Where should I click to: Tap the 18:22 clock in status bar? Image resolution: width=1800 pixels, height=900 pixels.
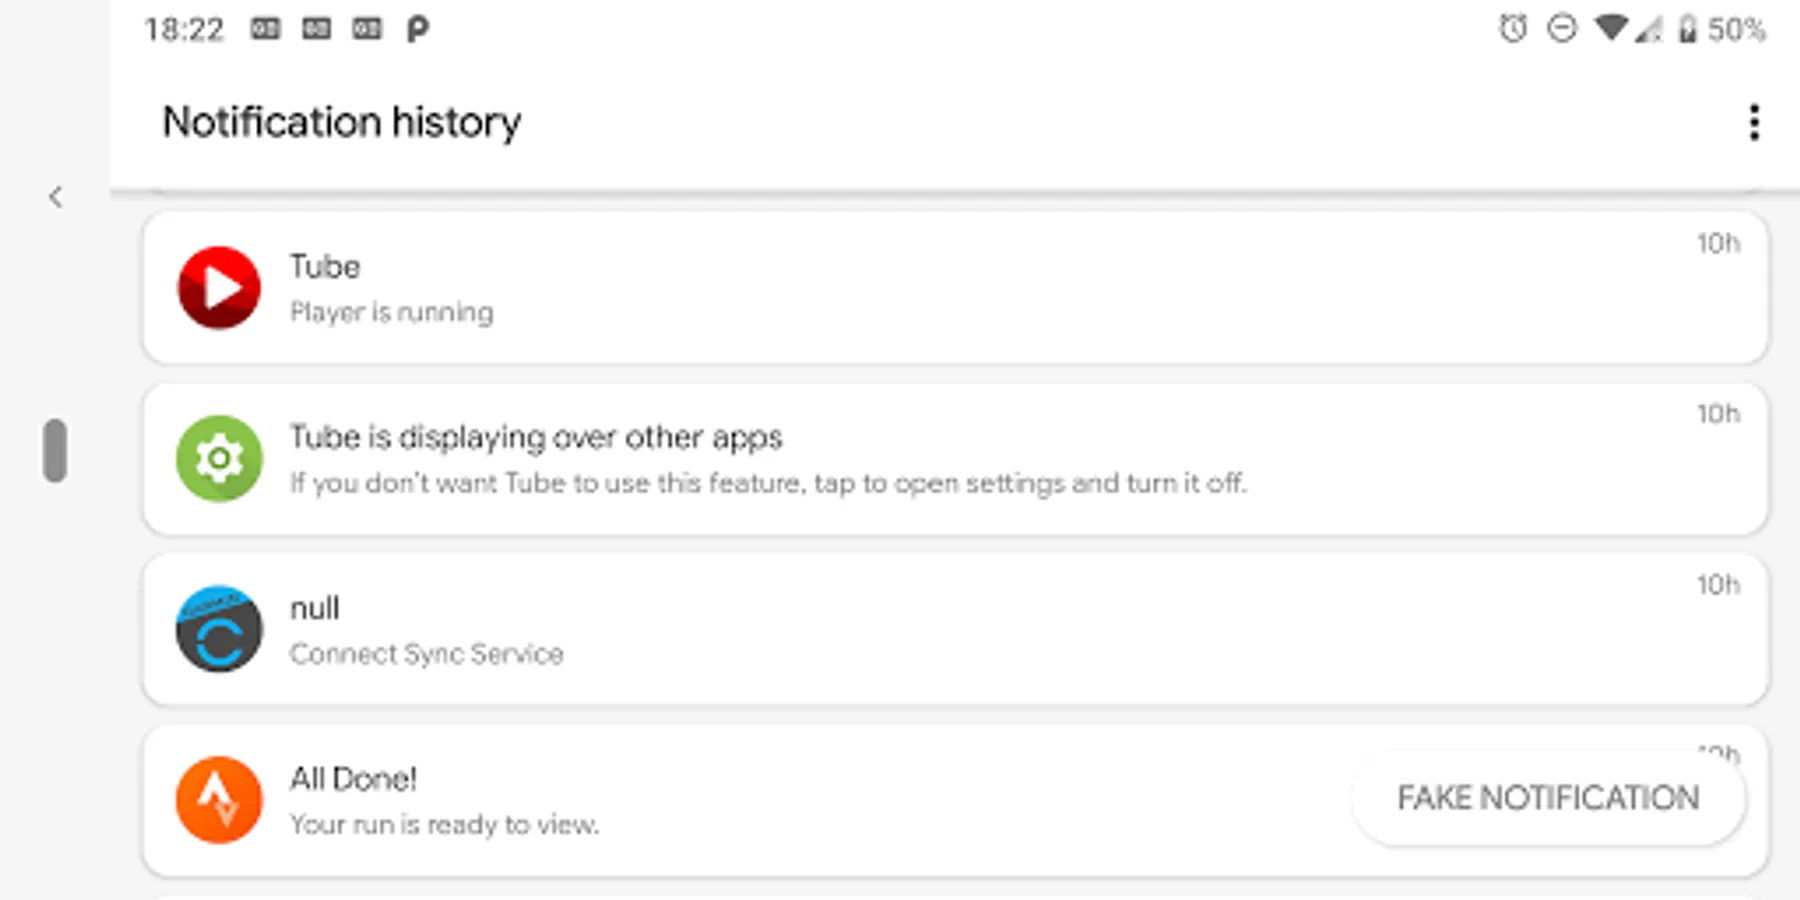pyautogui.click(x=184, y=29)
